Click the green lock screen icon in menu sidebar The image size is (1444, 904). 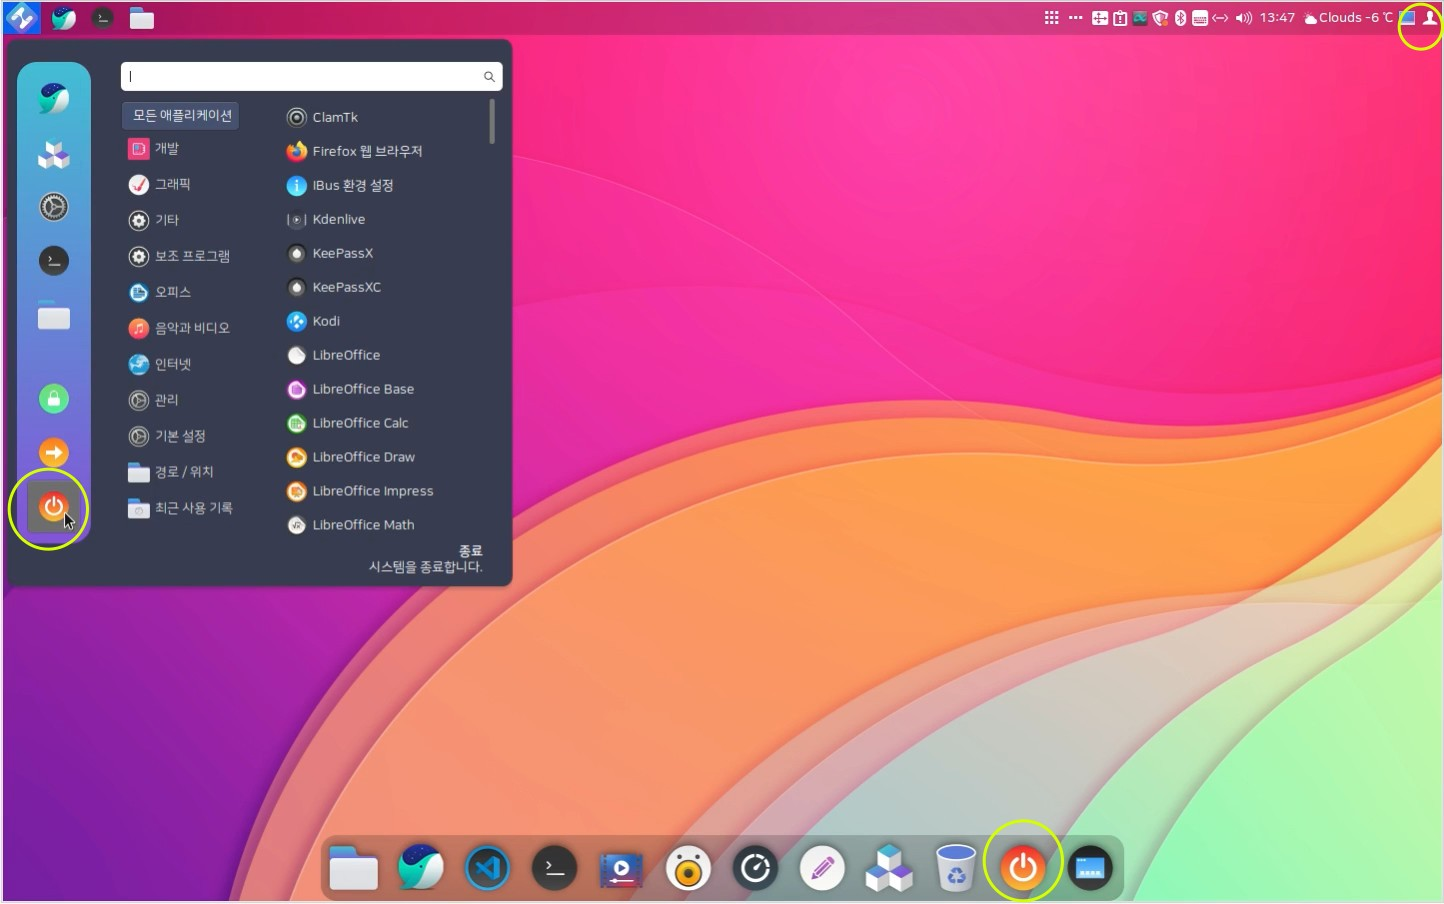coord(54,399)
